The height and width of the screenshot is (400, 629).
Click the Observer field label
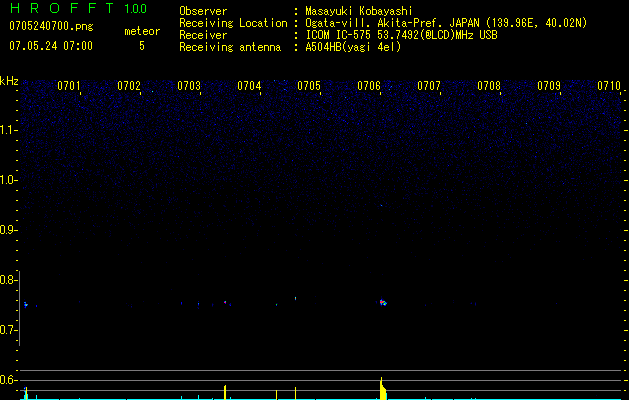(203, 11)
